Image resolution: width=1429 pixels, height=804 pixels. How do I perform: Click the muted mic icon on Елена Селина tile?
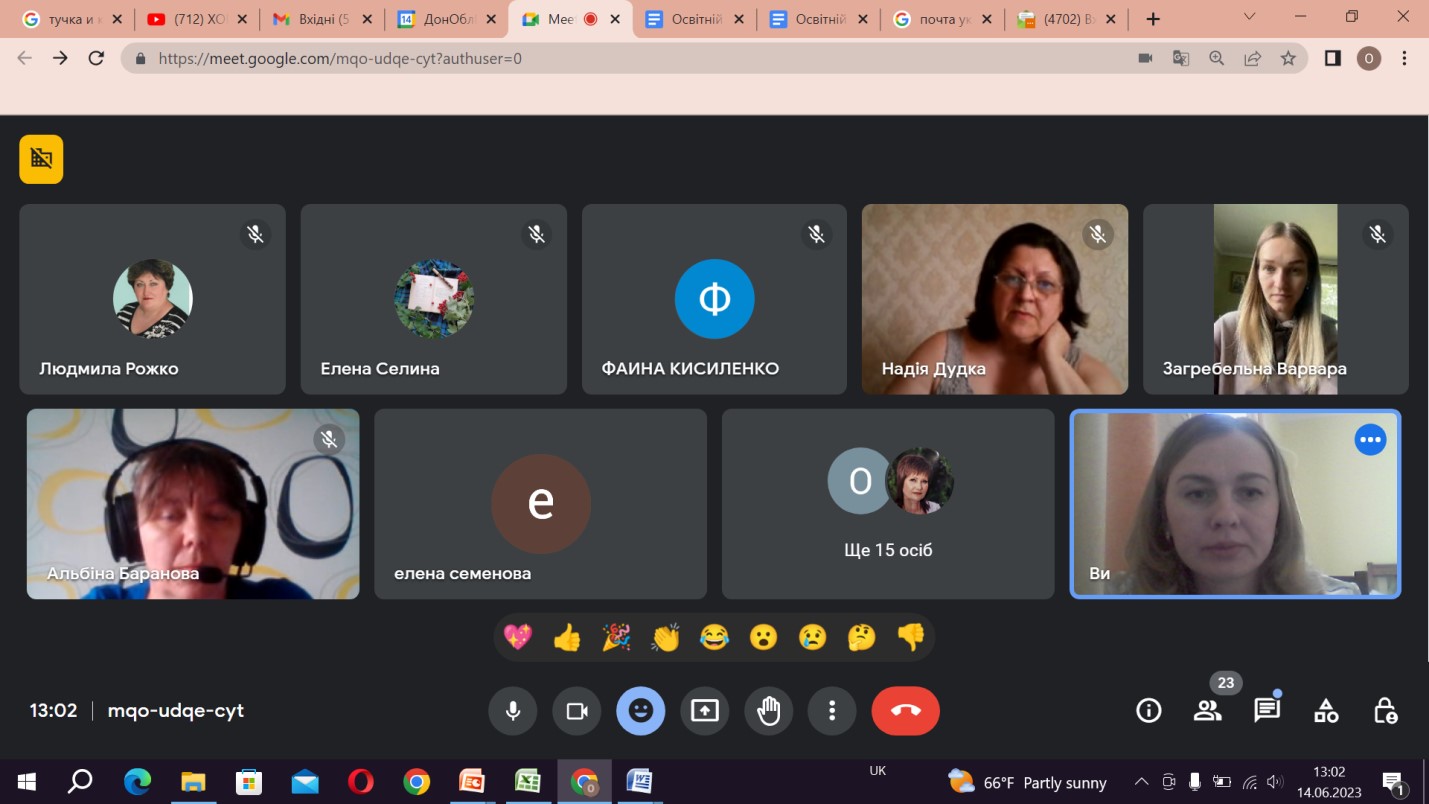(536, 234)
